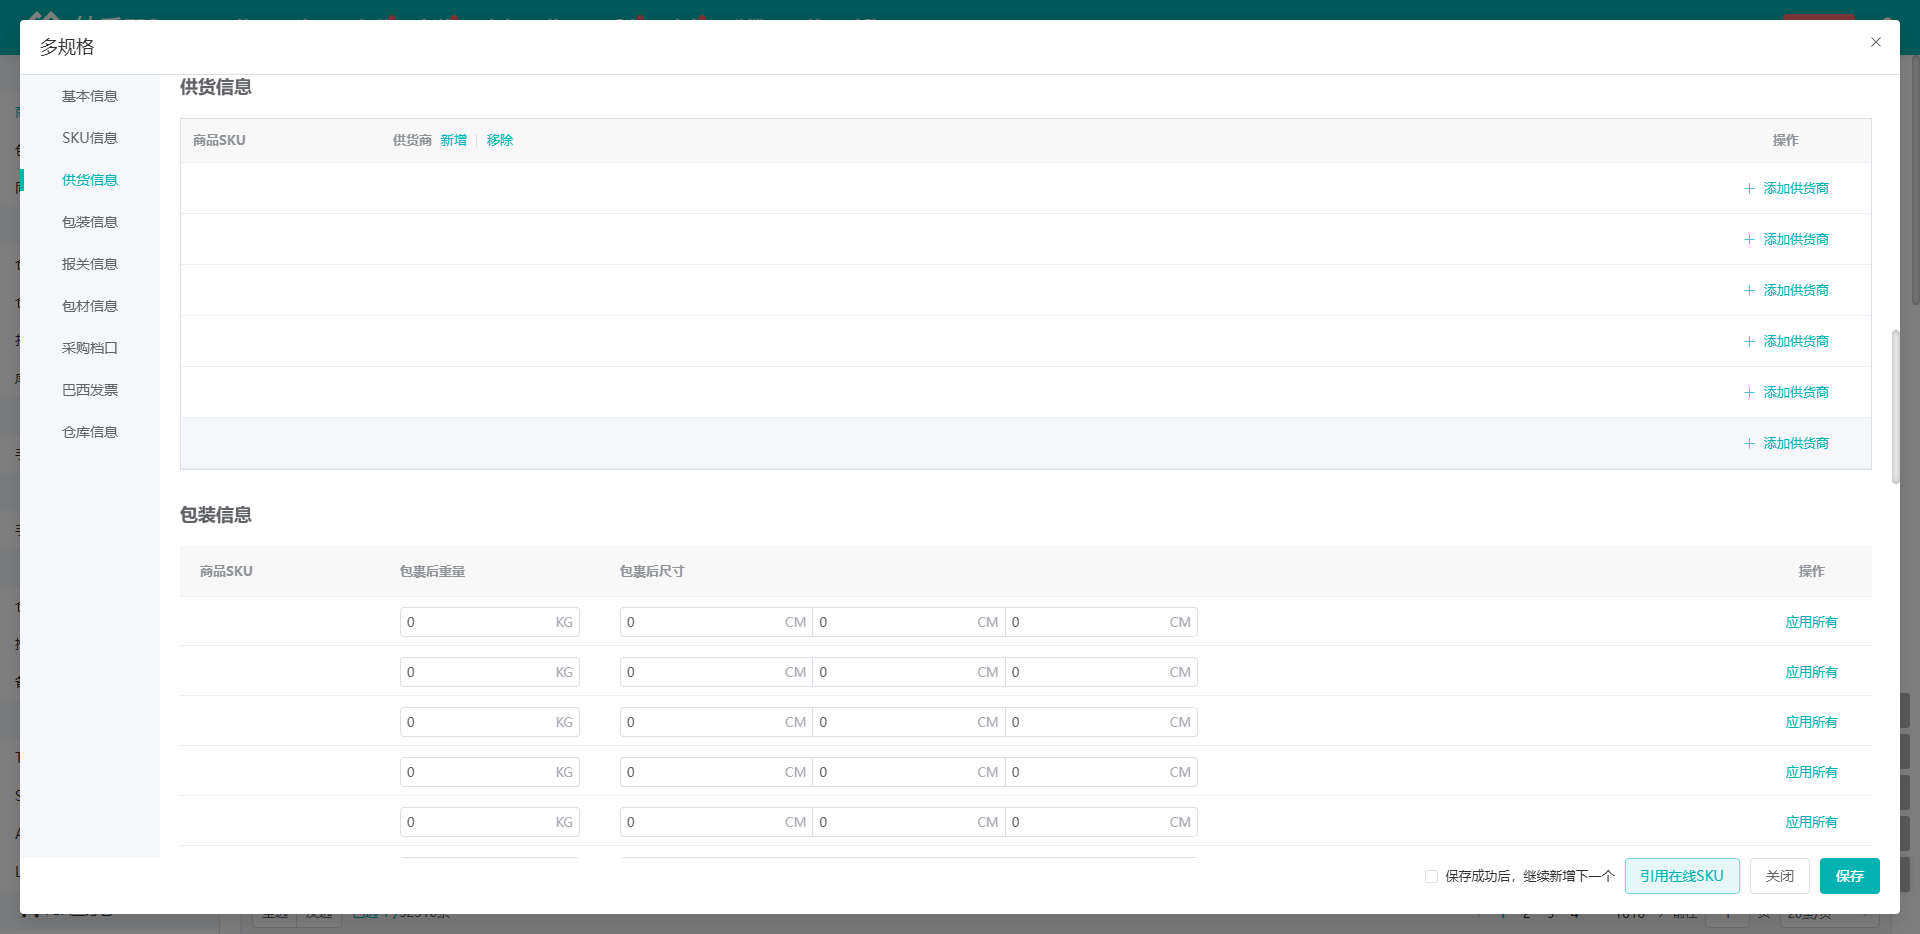Click 应用所有 in the first packaging row
The width and height of the screenshot is (1920, 934).
[1812, 622]
